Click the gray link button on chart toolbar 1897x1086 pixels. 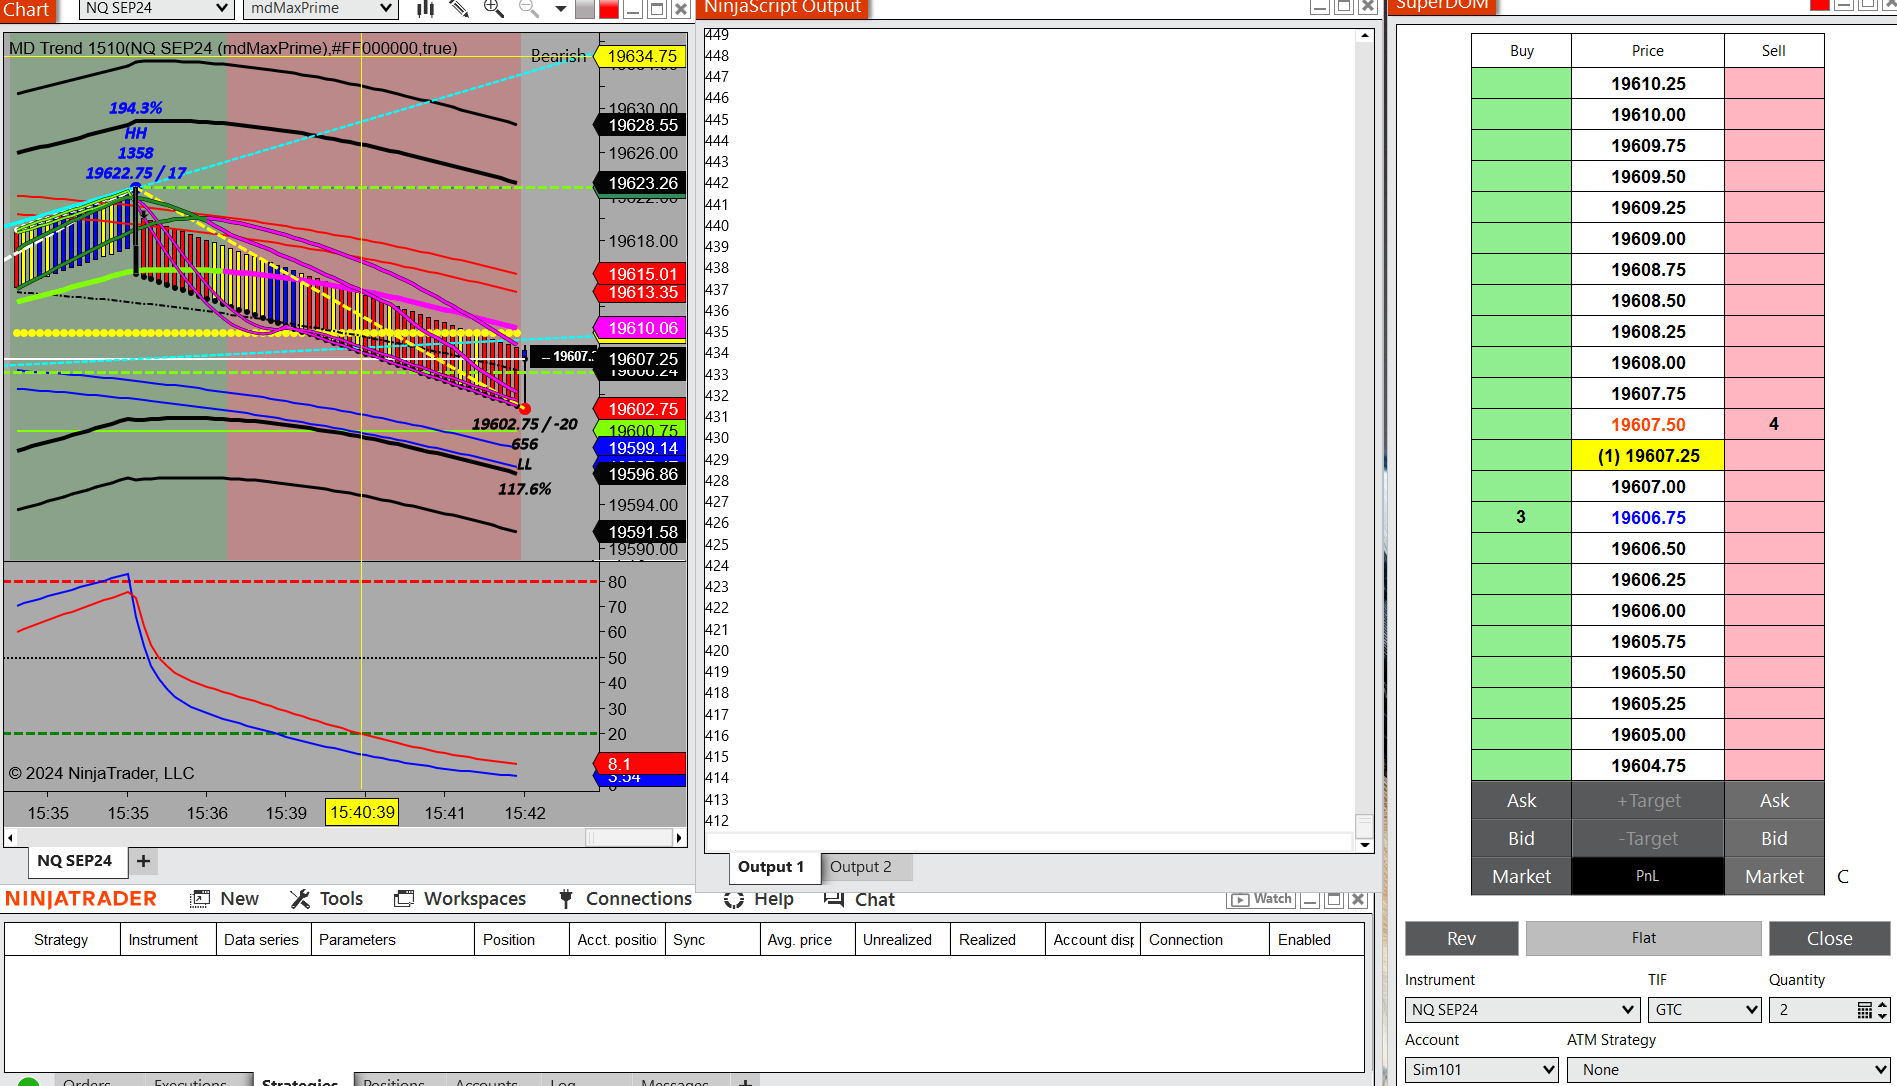(x=585, y=9)
